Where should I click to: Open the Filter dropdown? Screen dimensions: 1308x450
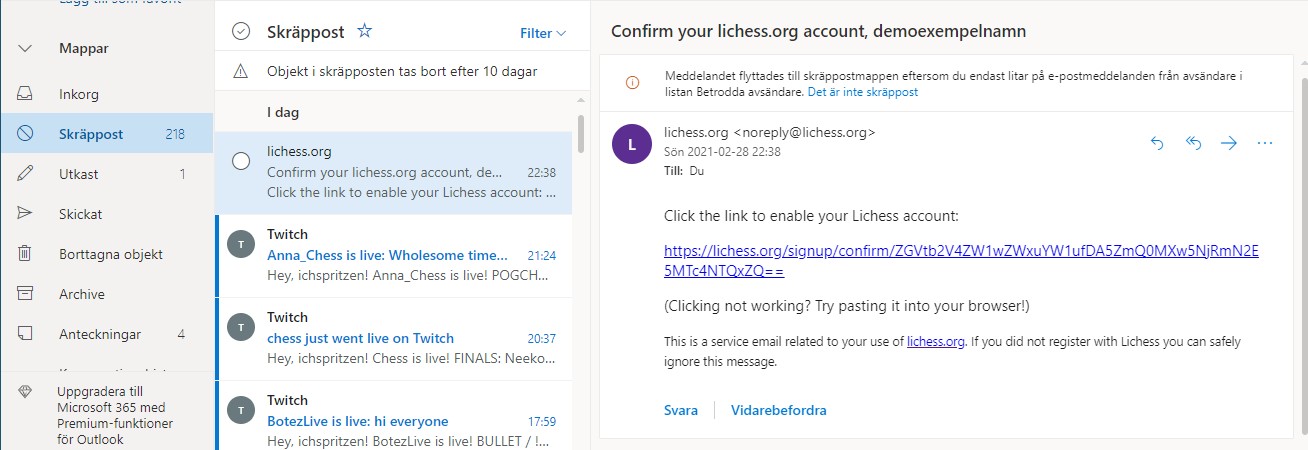pyautogui.click(x=543, y=33)
